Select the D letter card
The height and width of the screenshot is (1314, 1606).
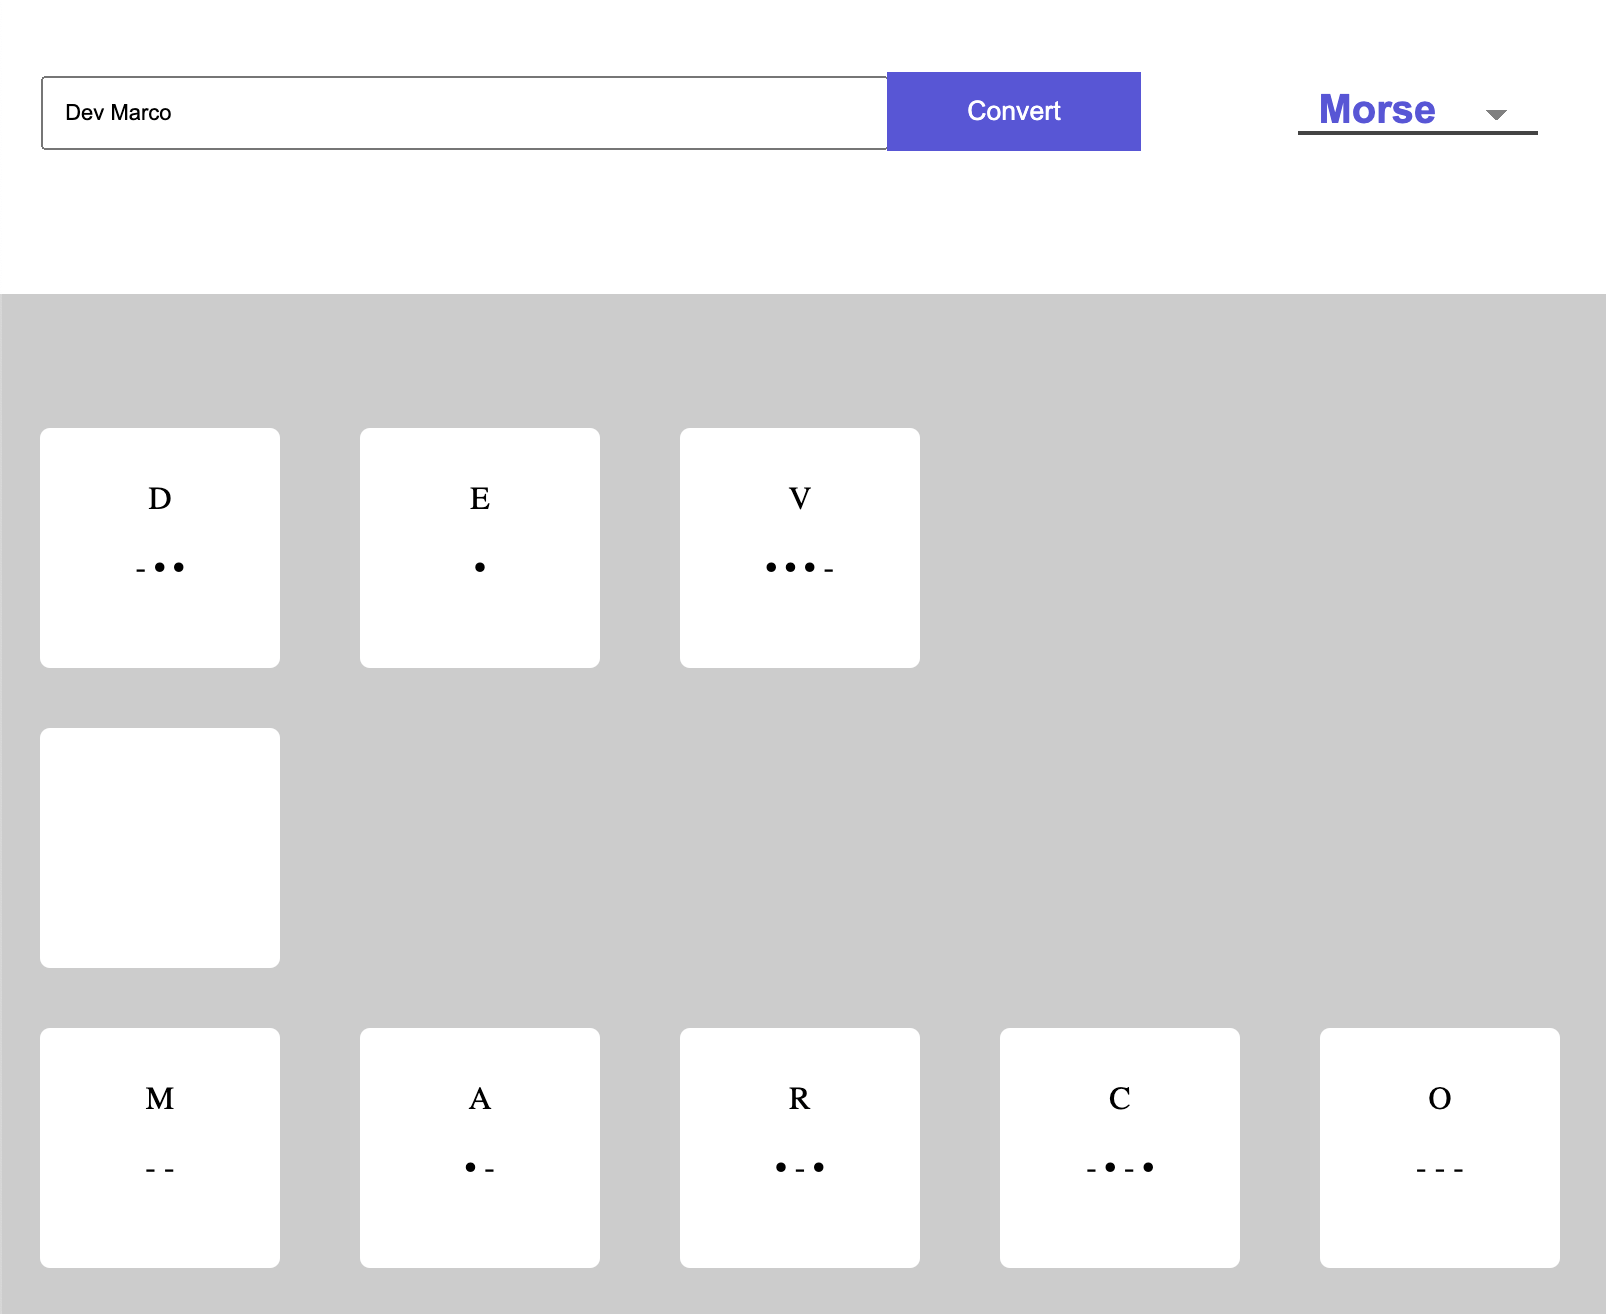(160, 547)
